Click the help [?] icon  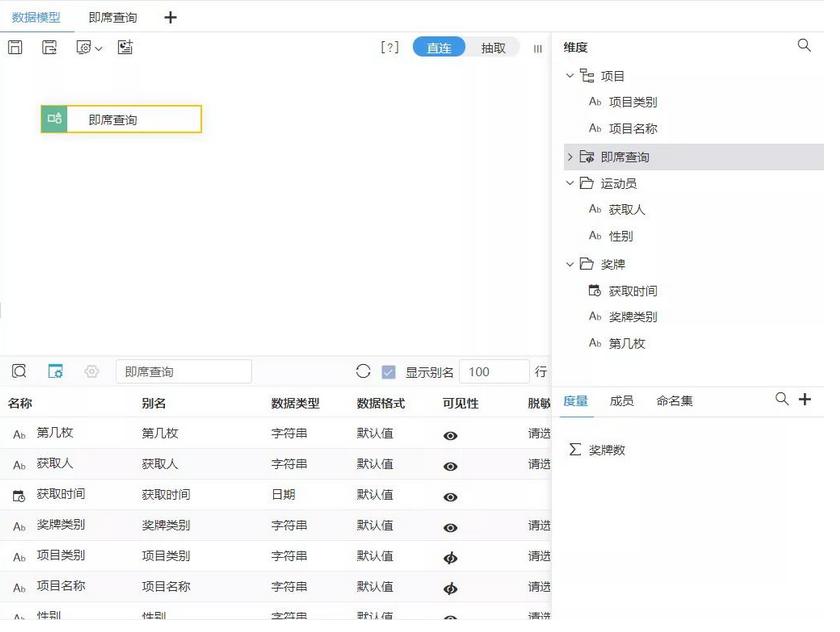point(389,46)
